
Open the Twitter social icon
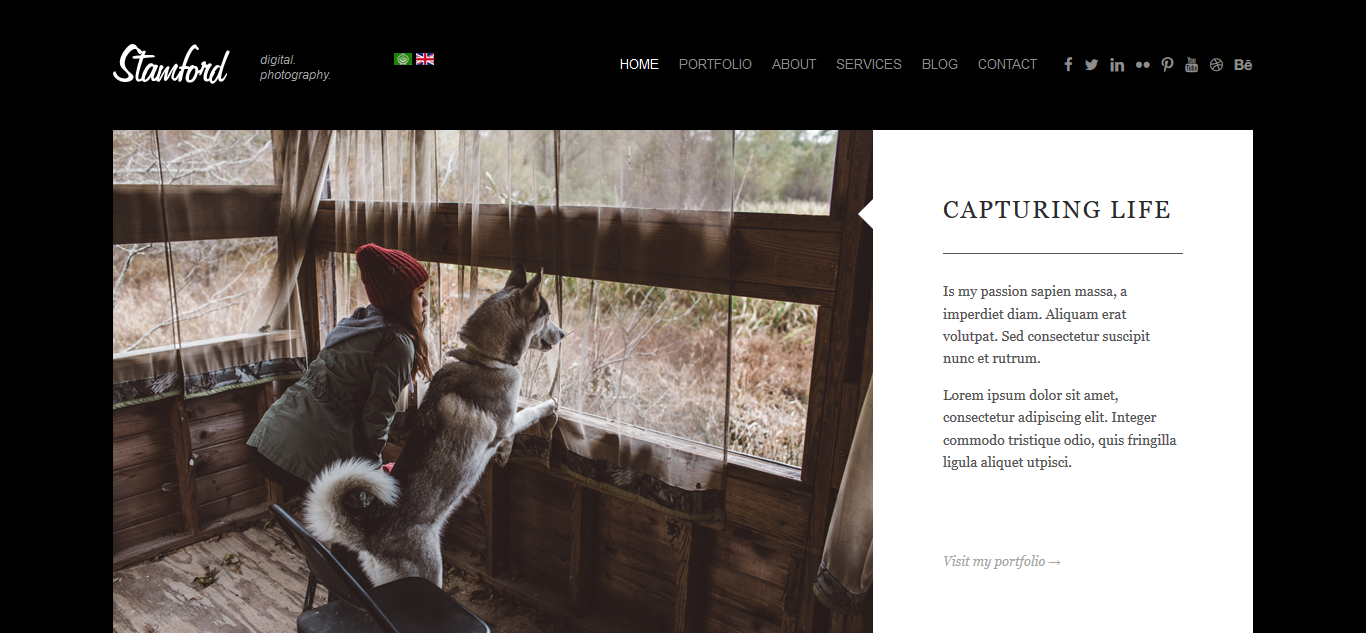click(x=1091, y=65)
